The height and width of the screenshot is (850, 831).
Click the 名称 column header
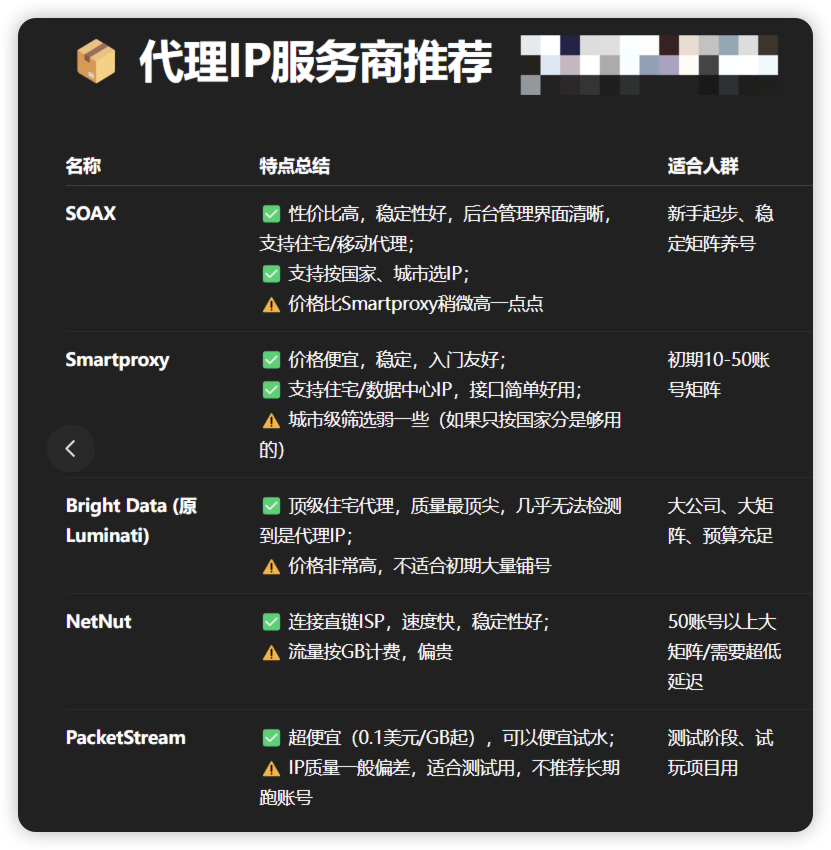click(x=83, y=166)
